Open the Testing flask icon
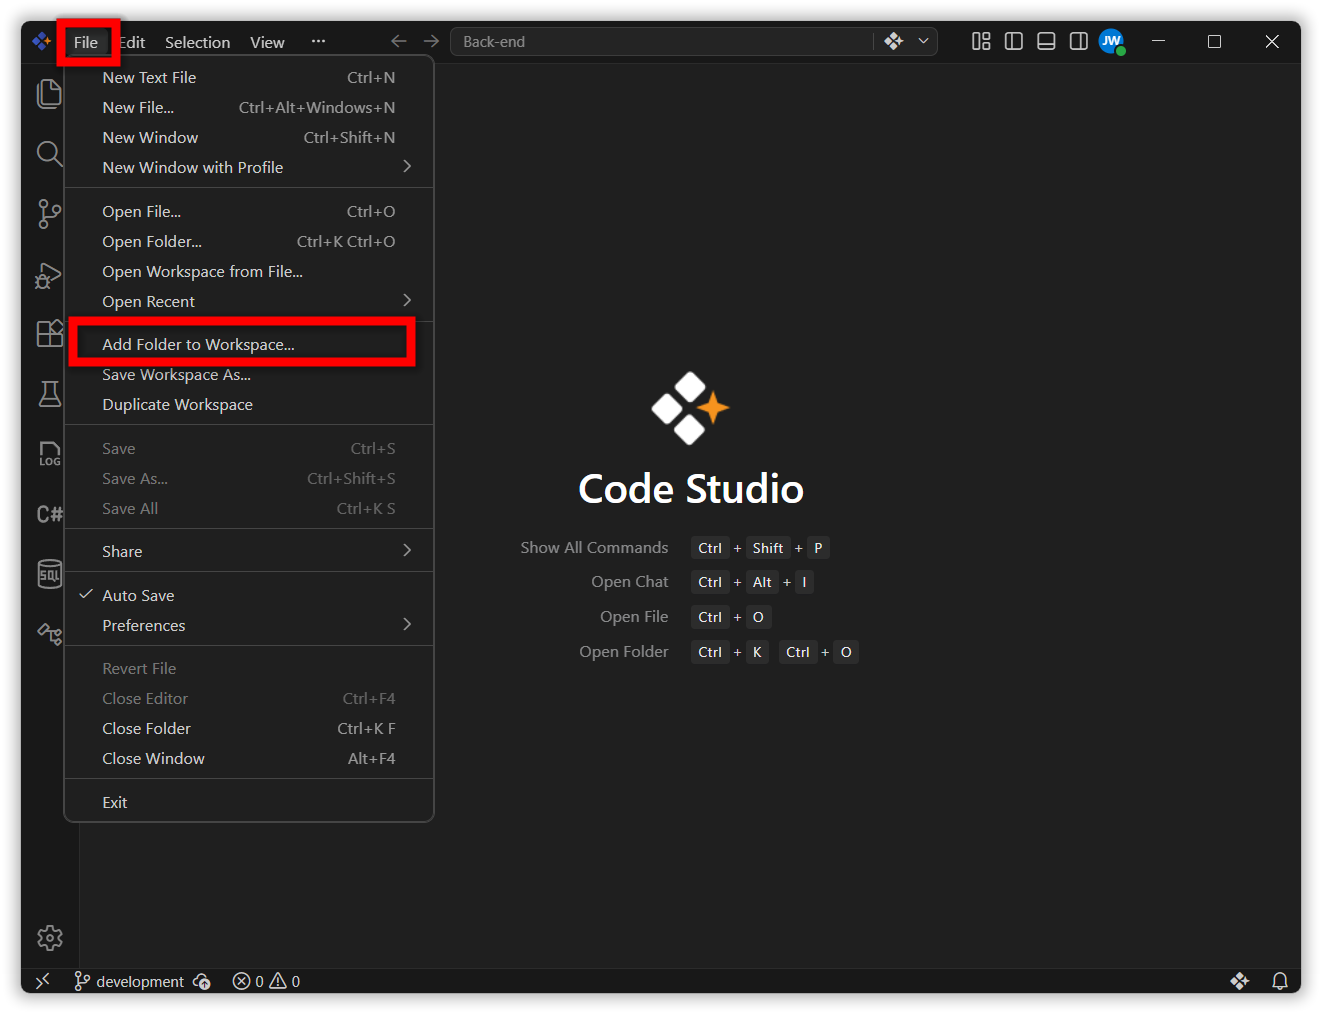The image size is (1322, 1014). point(49,394)
